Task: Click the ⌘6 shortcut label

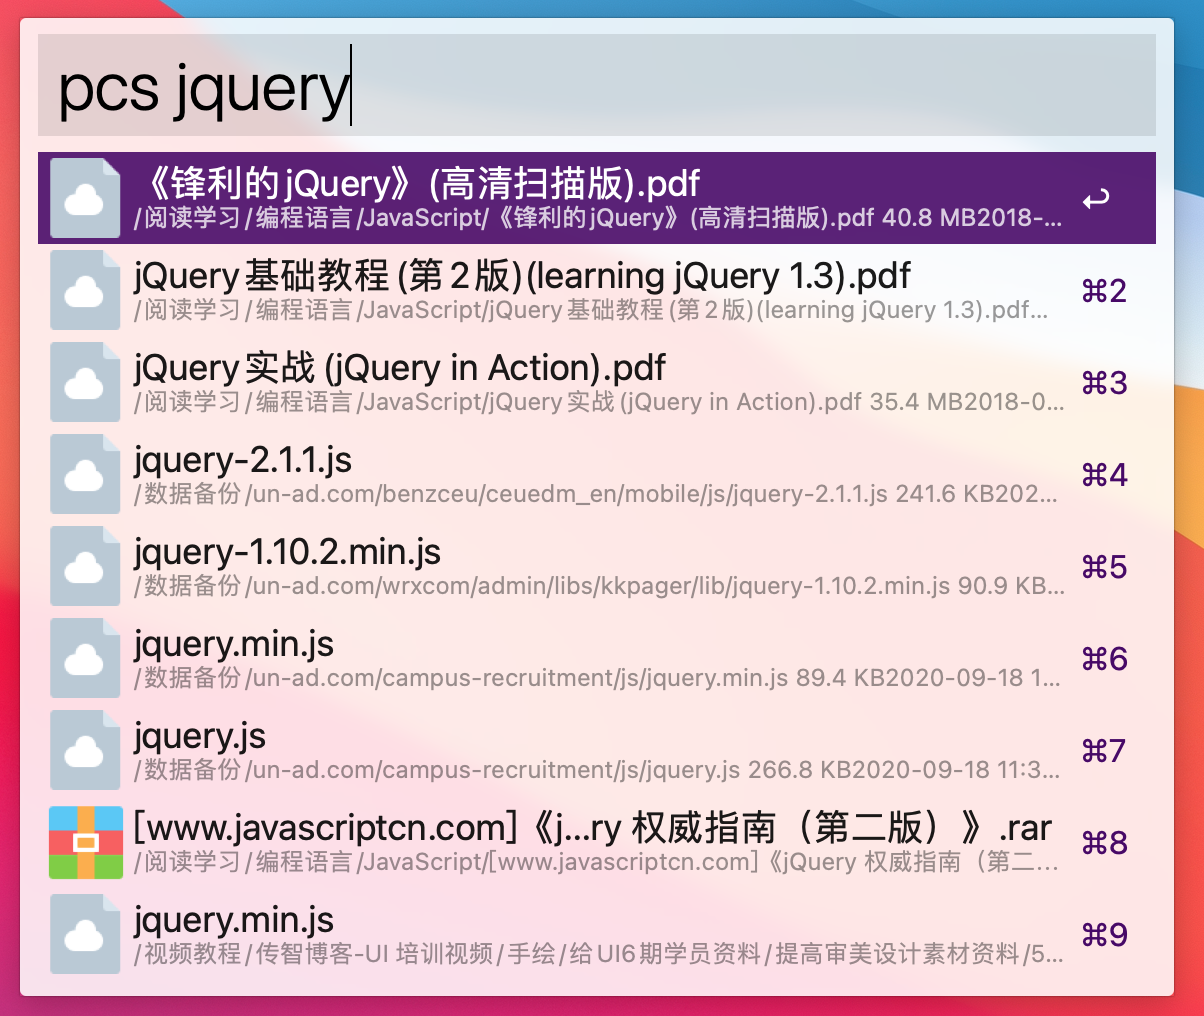Action: click(1104, 659)
